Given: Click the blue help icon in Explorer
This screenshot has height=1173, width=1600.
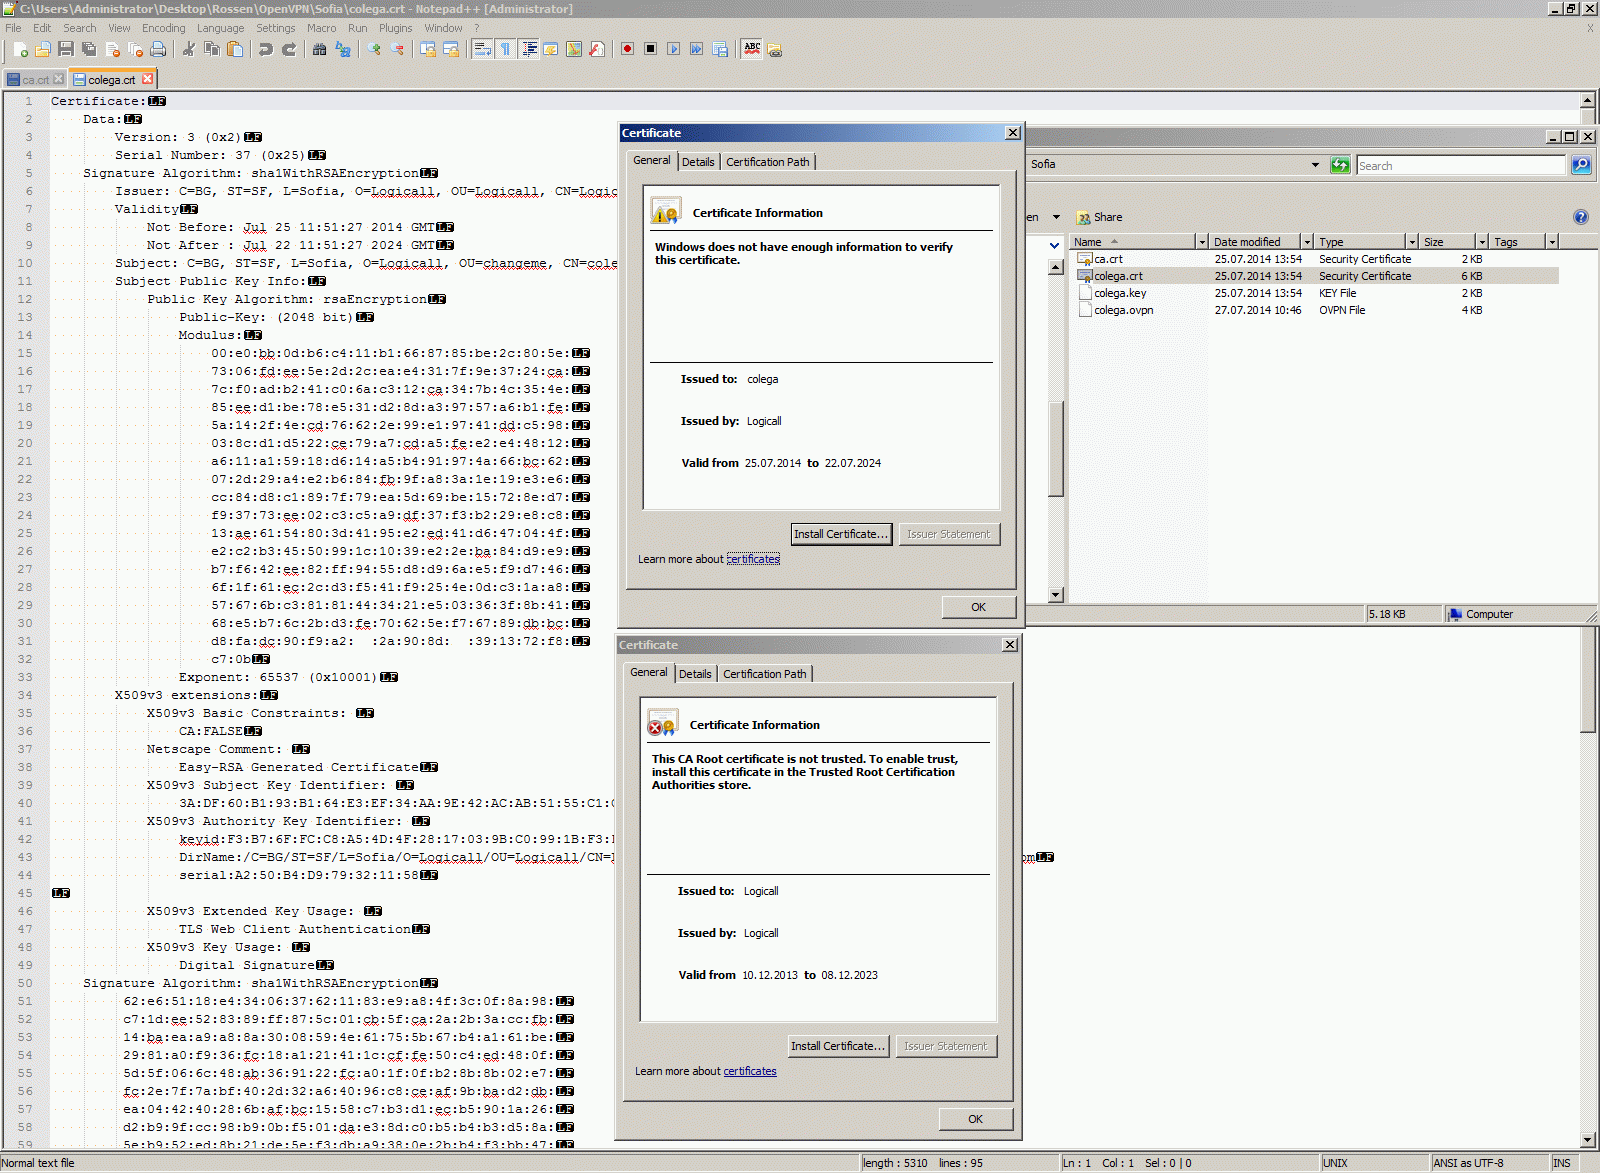Looking at the screenshot, I should tap(1581, 217).
